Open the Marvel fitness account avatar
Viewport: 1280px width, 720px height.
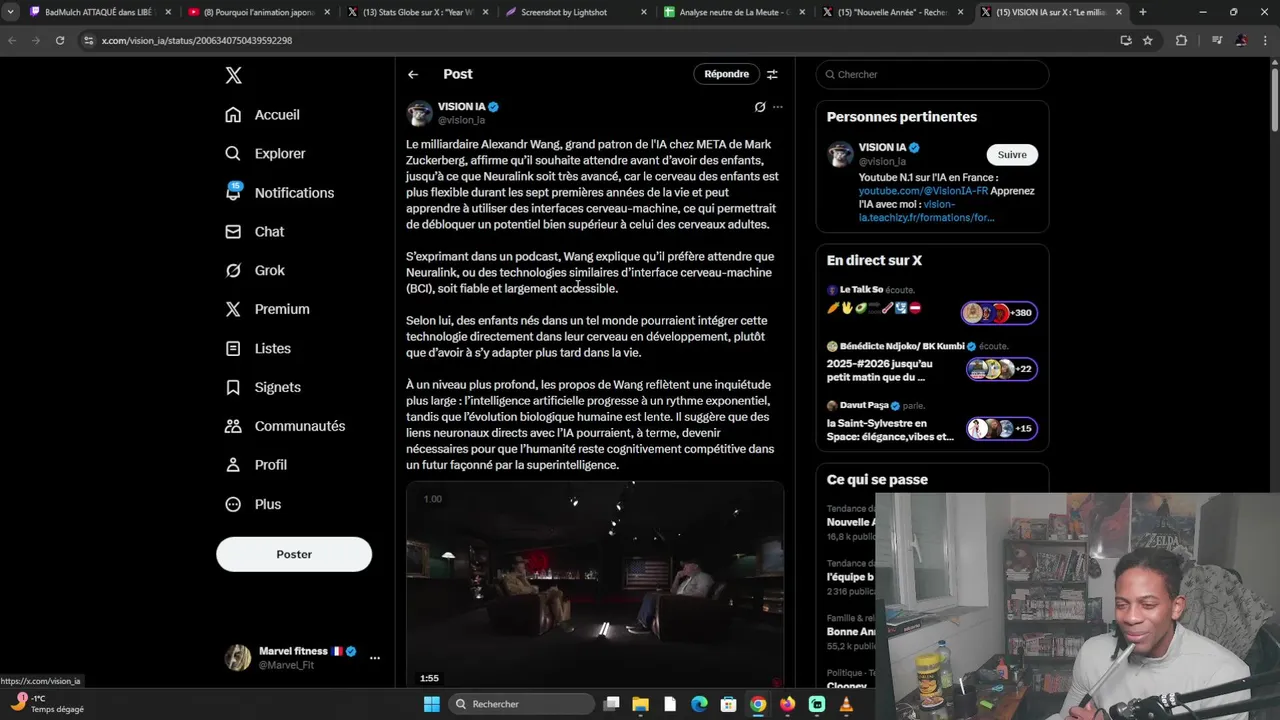[x=238, y=657]
